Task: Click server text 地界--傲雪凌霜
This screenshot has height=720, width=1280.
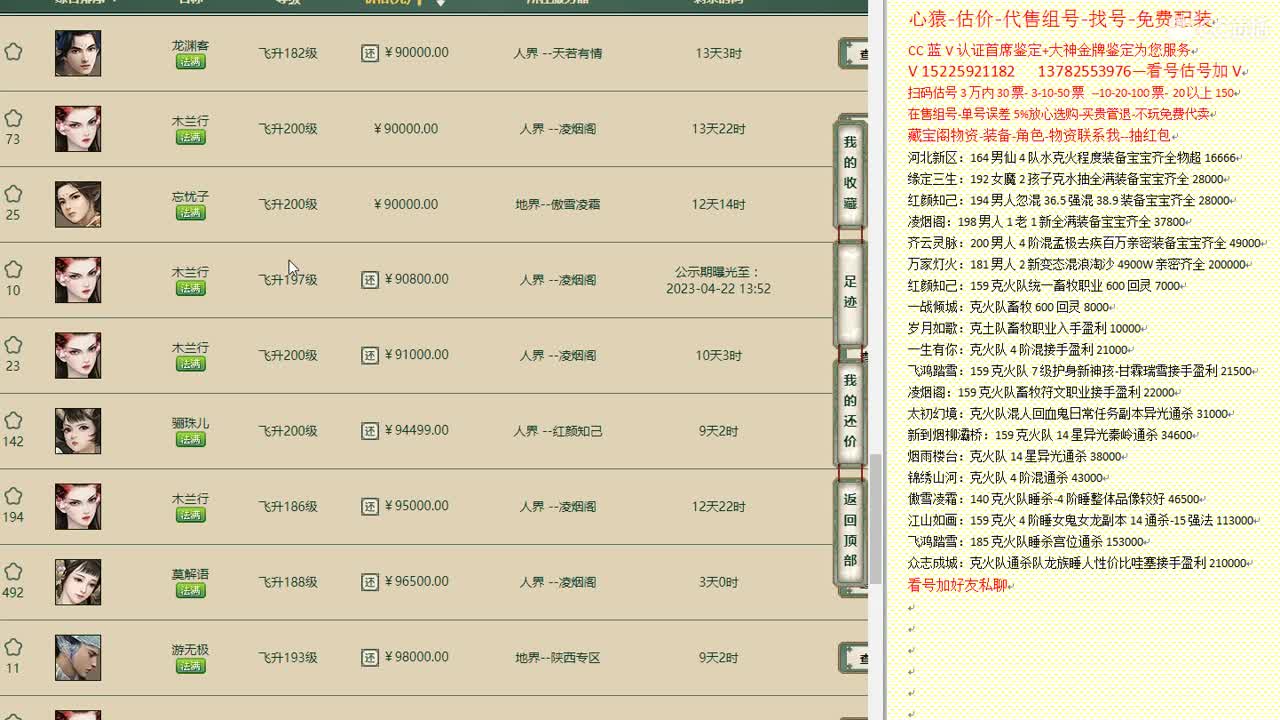Action: click(x=558, y=205)
